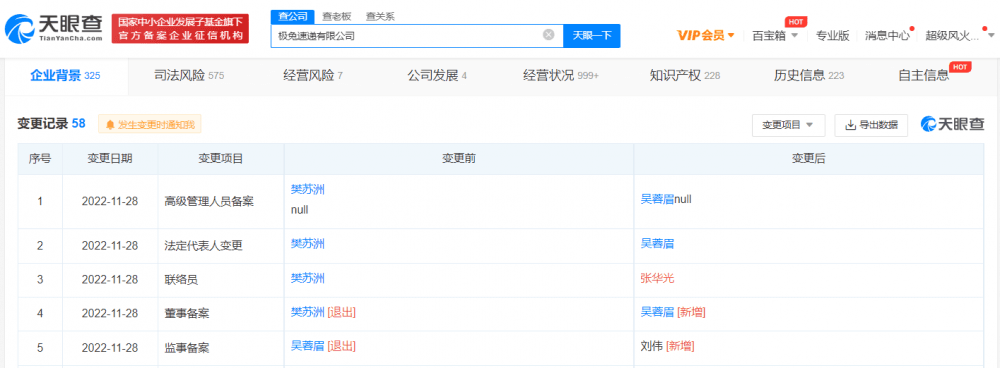The image size is (1000, 368).
Task: Expand the VIP会员 dropdown menu
Action: (x=705, y=36)
